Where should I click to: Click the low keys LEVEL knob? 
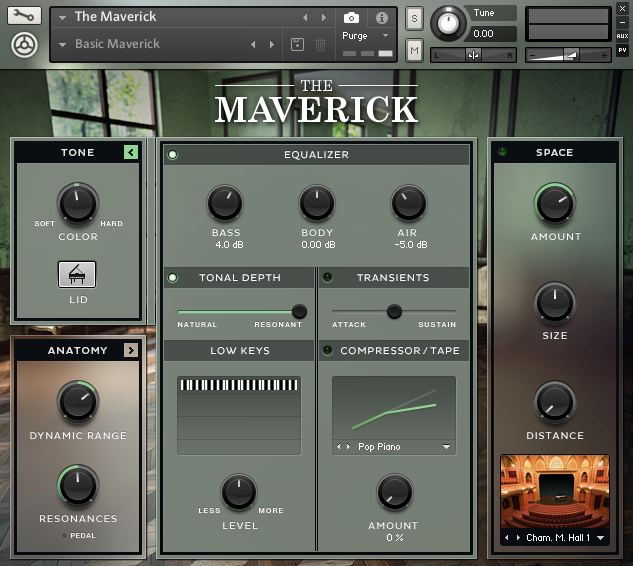pos(239,492)
